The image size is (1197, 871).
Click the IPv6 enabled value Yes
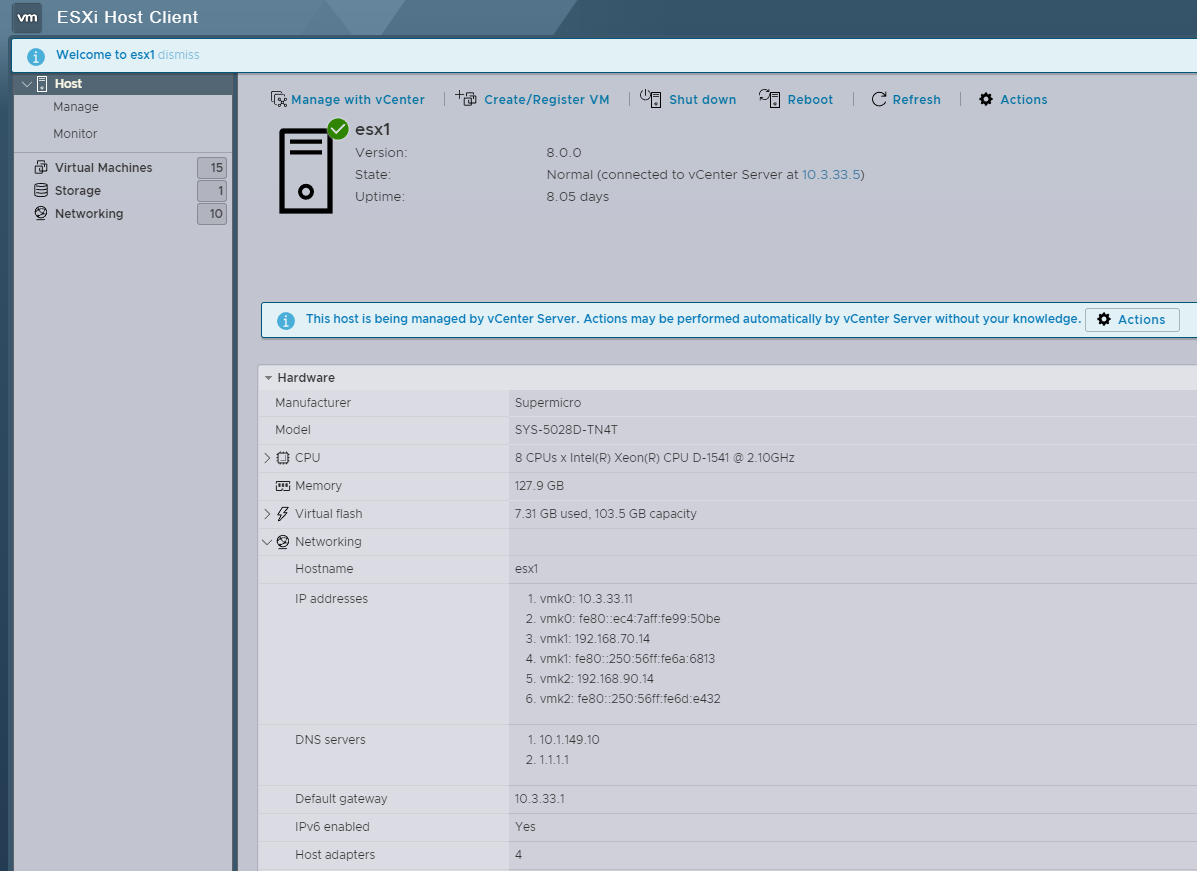point(525,827)
